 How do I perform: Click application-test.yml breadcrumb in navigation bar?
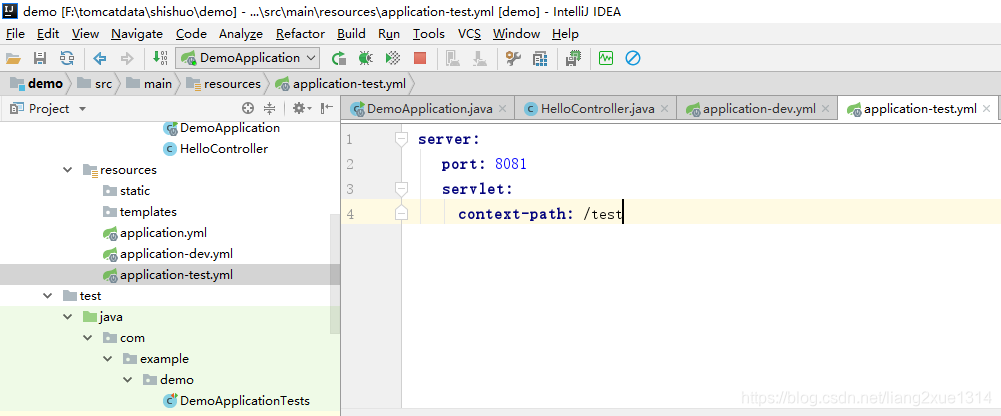point(340,84)
